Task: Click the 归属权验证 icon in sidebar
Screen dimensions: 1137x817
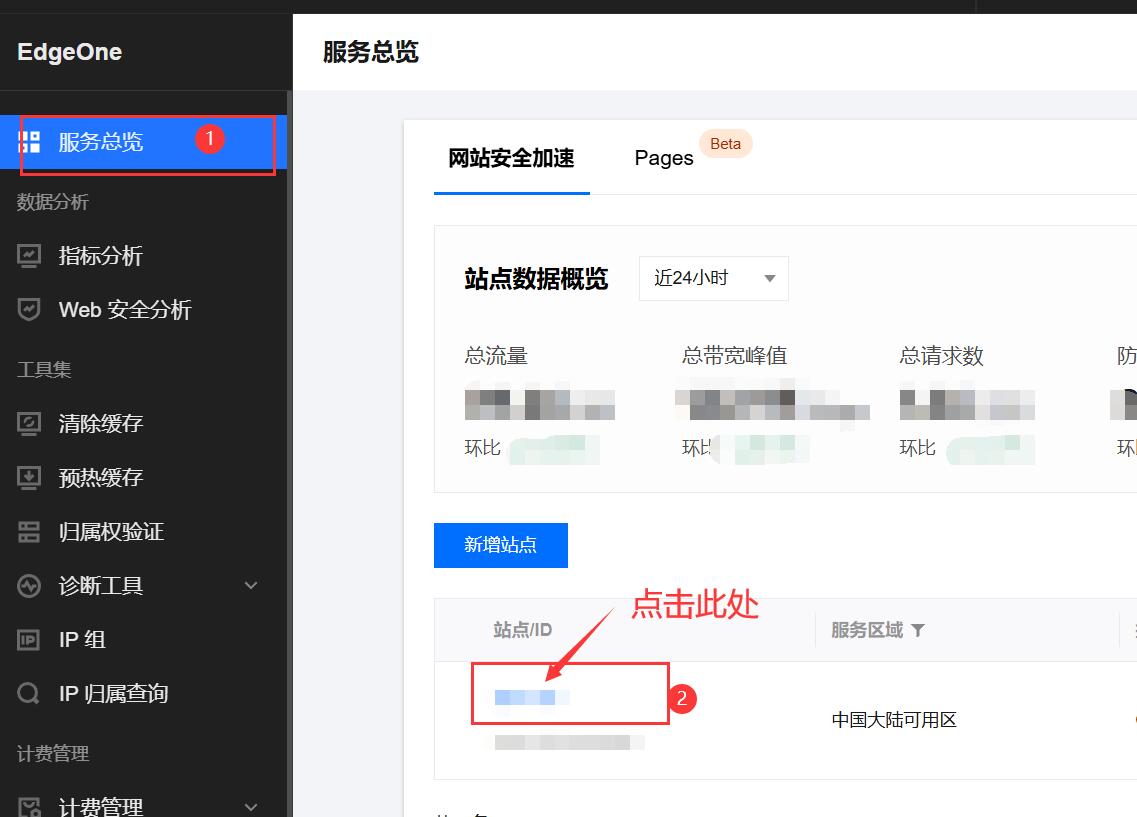Action: (x=29, y=532)
